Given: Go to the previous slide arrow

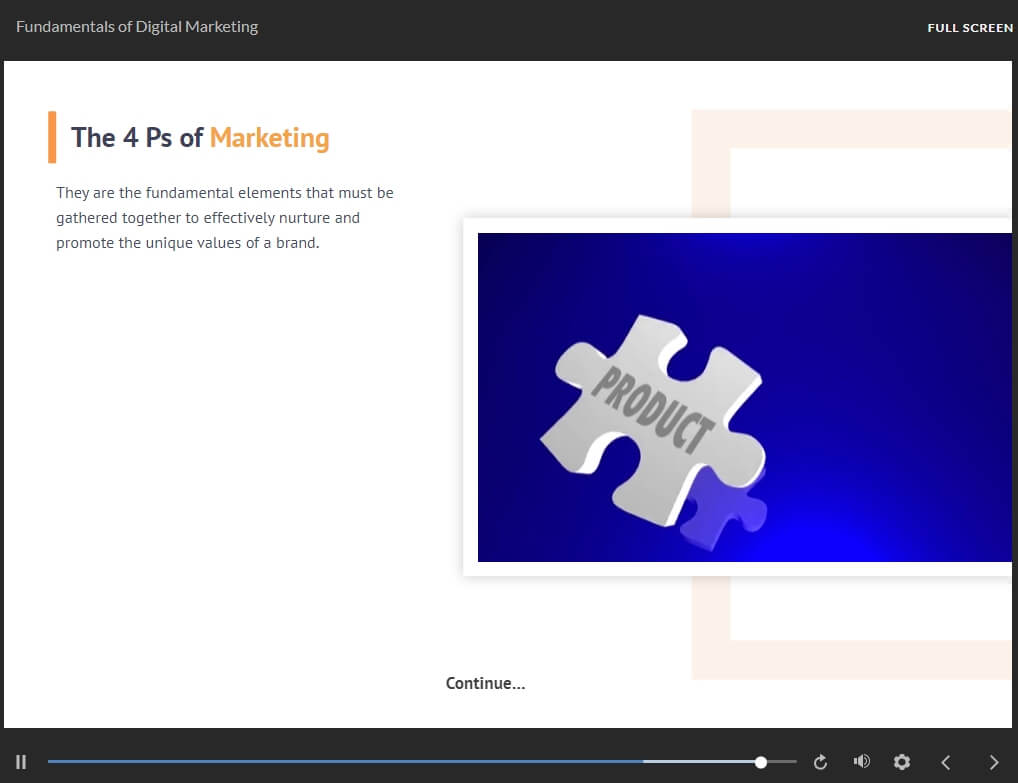Looking at the screenshot, I should [x=945, y=762].
